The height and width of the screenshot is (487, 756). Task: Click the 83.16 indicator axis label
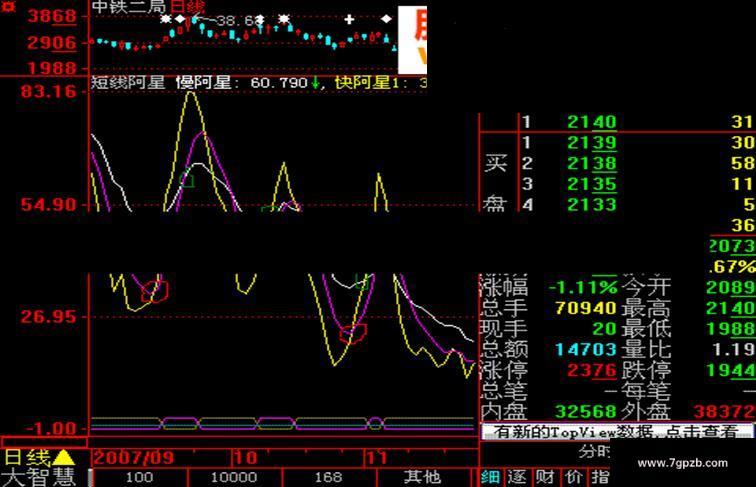pyautogui.click(x=49, y=92)
